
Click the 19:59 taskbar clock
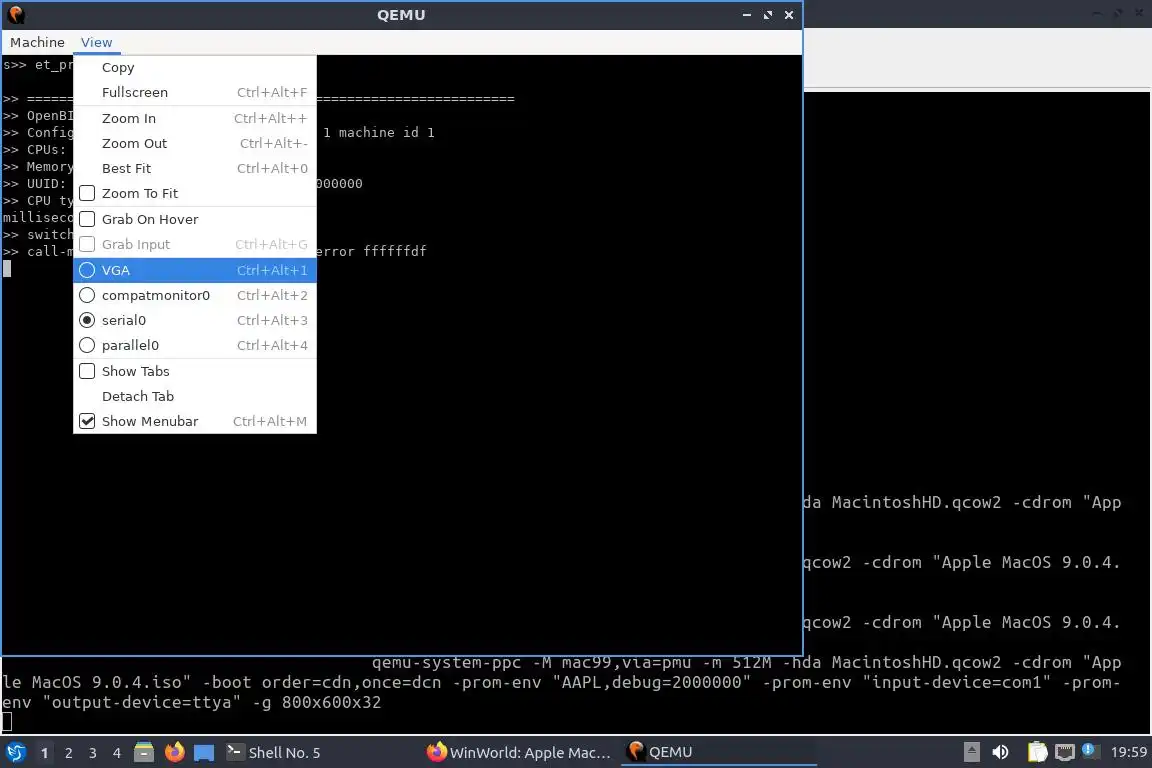pos(1128,753)
